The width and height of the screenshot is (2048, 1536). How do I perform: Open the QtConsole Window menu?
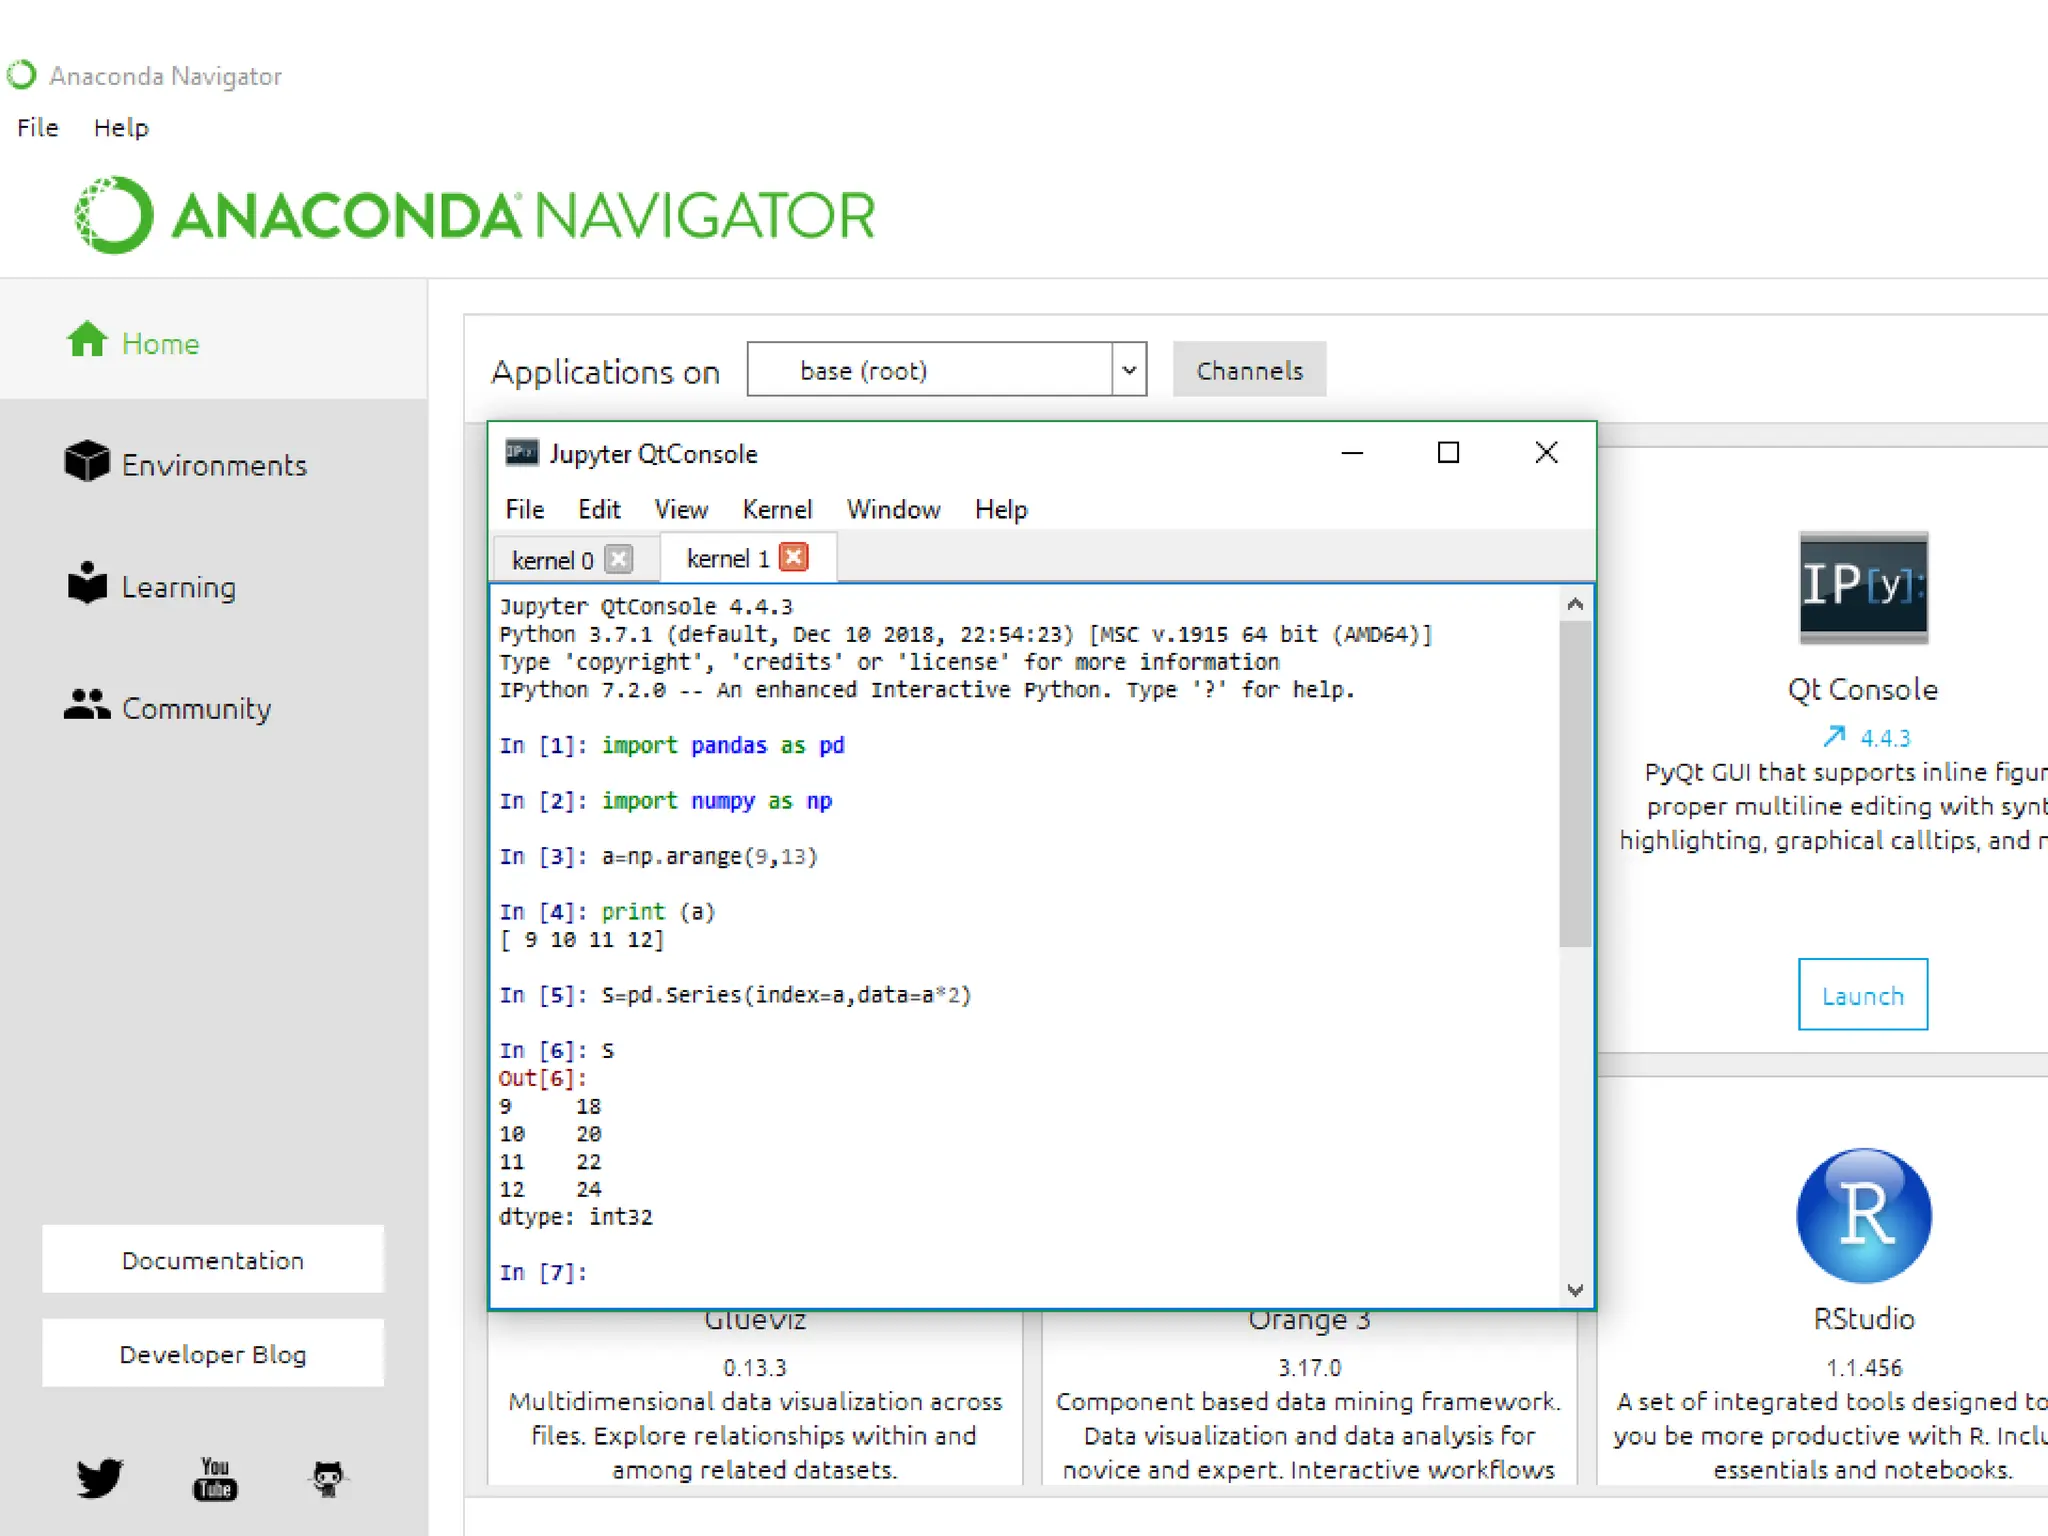[893, 509]
